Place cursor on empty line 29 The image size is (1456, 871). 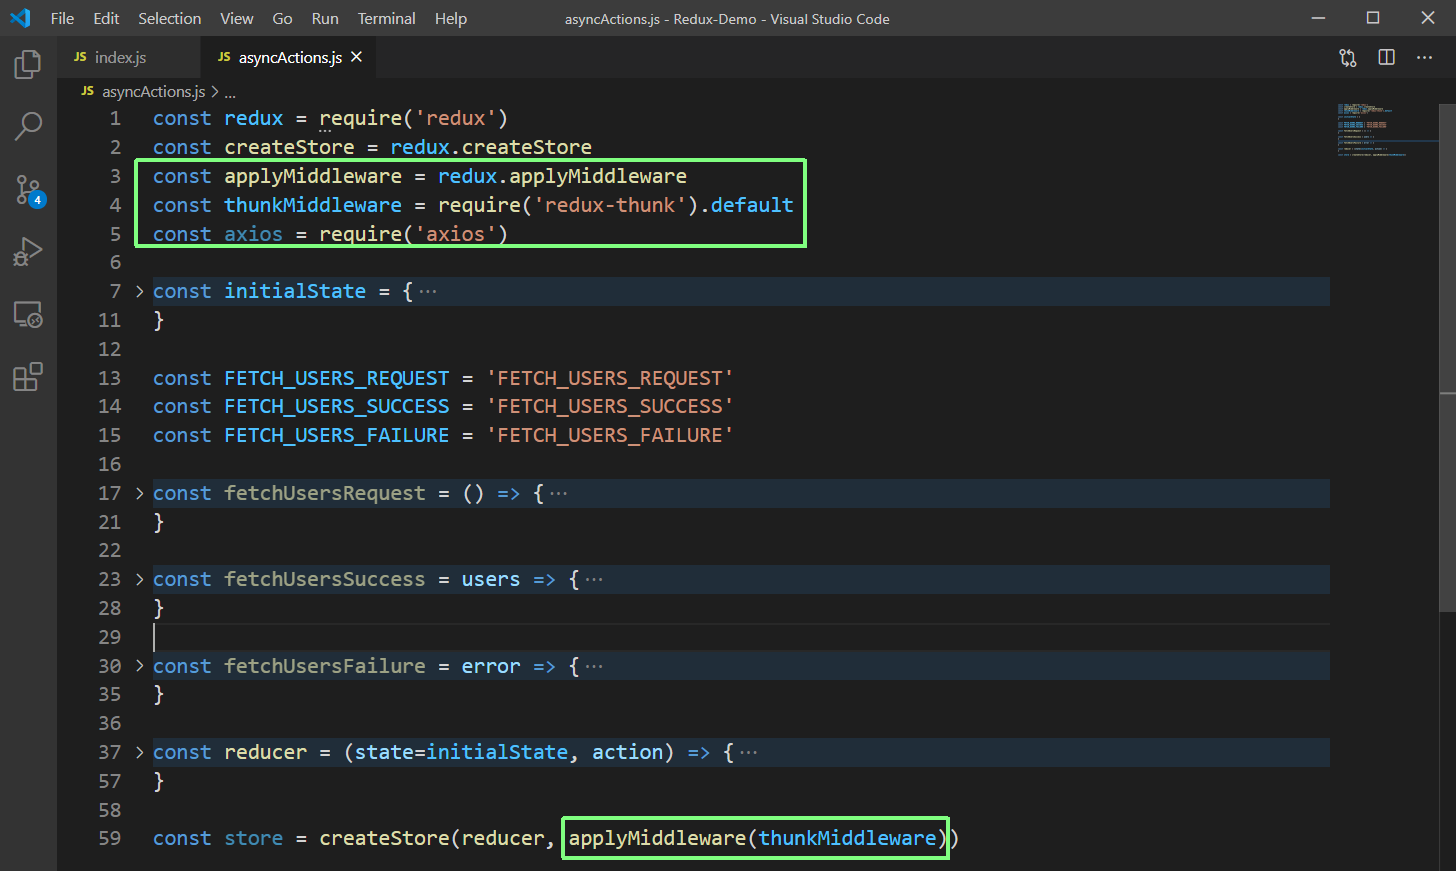pos(740,637)
